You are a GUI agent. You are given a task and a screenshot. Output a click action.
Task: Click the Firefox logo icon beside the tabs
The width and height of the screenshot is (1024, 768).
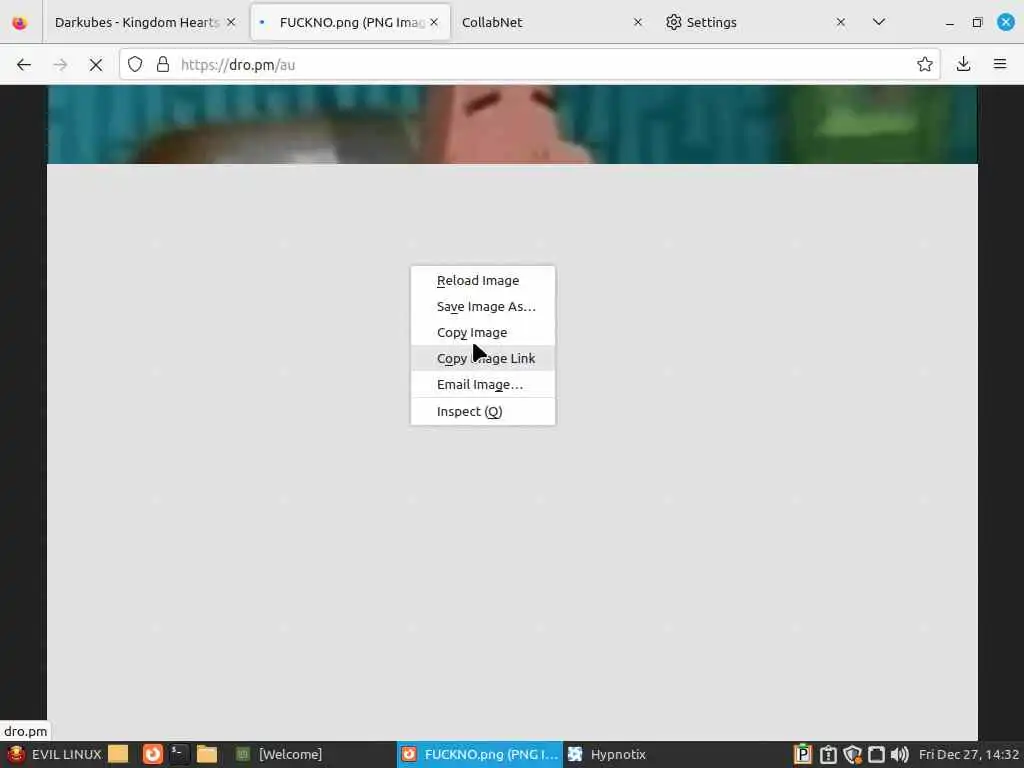click(x=20, y=22)
